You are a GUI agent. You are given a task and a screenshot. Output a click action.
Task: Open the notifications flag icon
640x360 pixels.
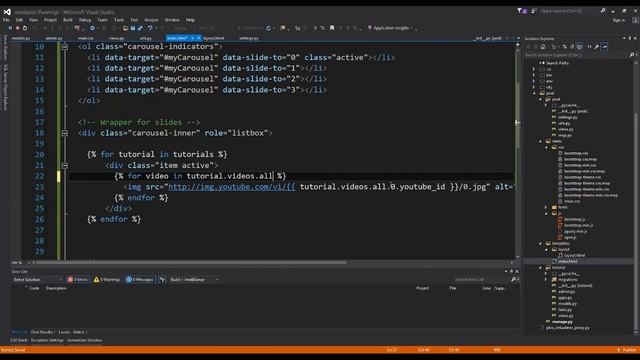pyautogui.click(x=521, y=11)
